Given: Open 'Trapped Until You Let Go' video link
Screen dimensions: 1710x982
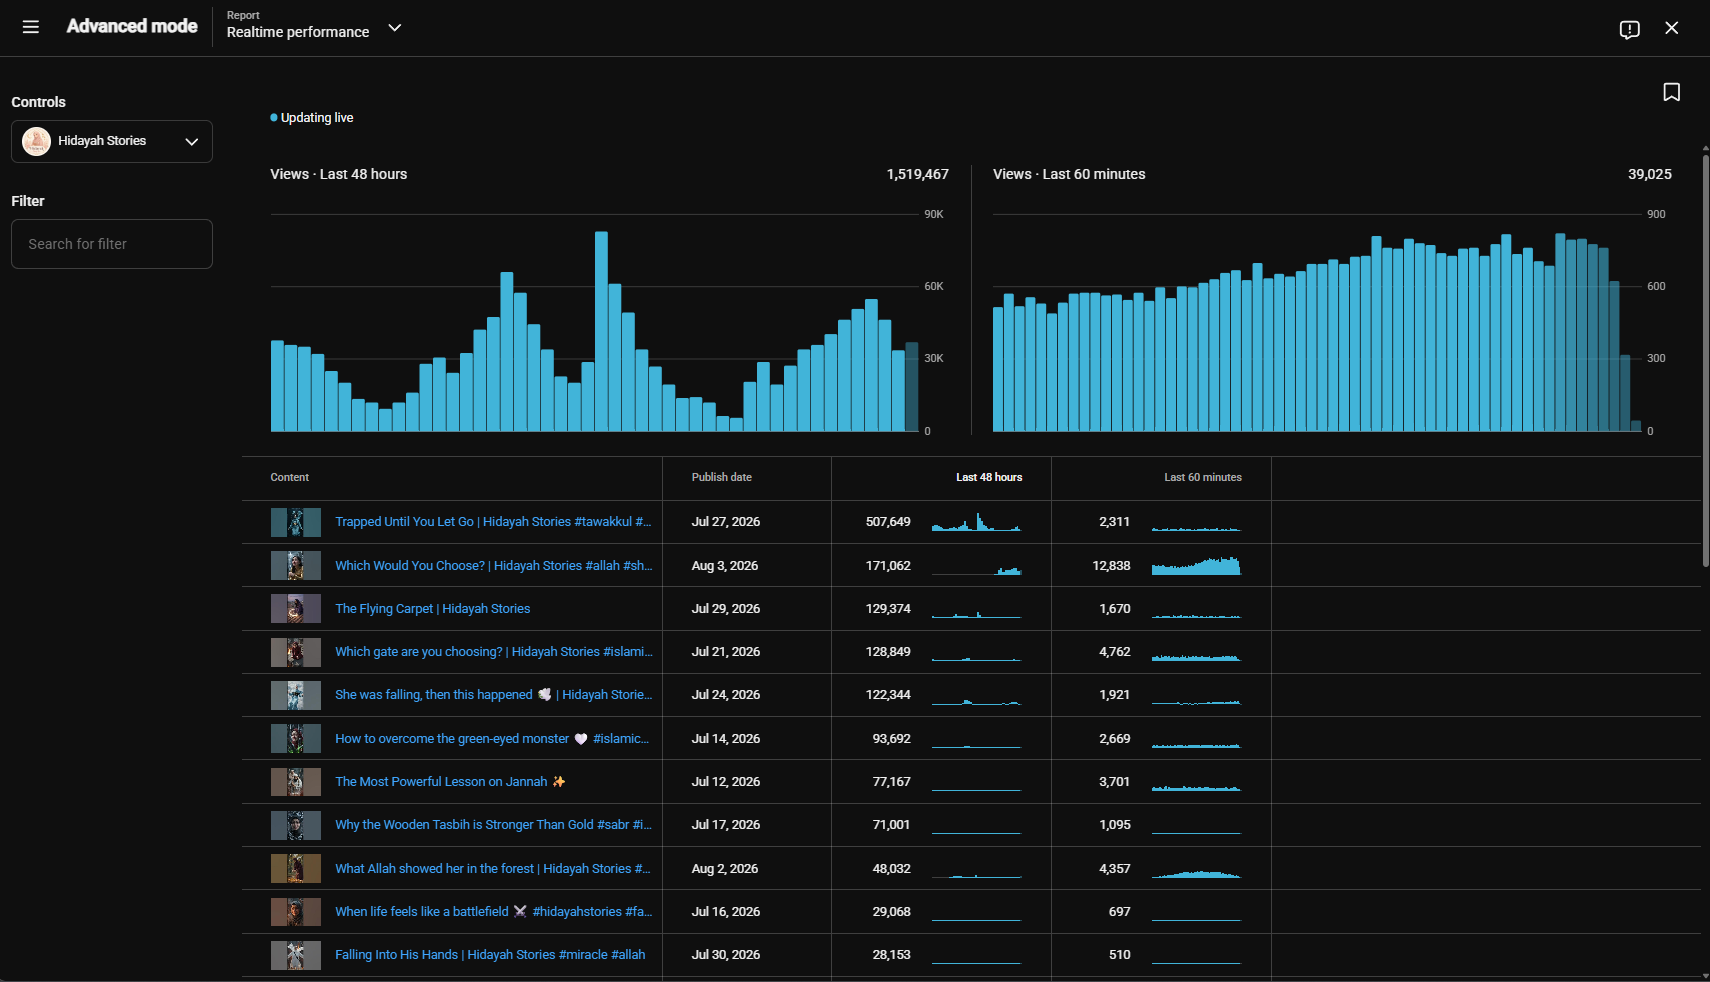Looking at the screenshot, I should [493, 522].
